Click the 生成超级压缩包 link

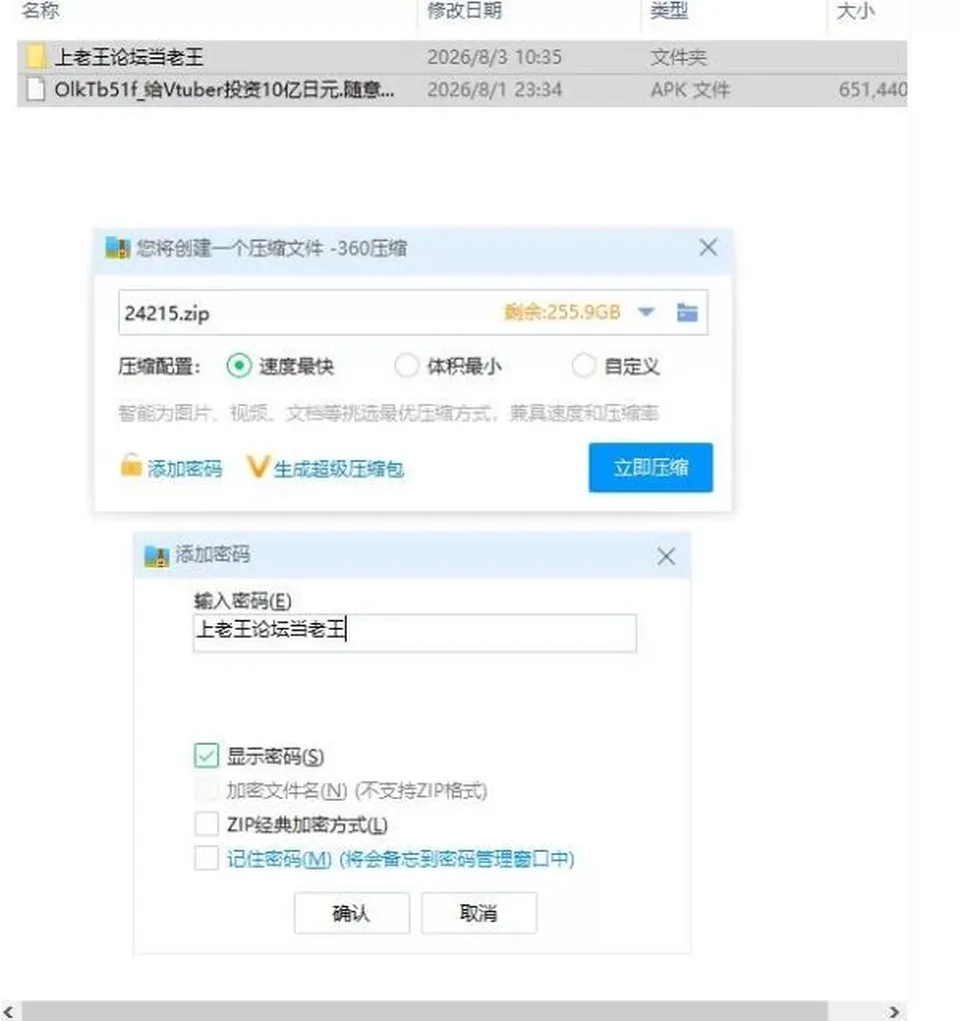tap(339, 469)
